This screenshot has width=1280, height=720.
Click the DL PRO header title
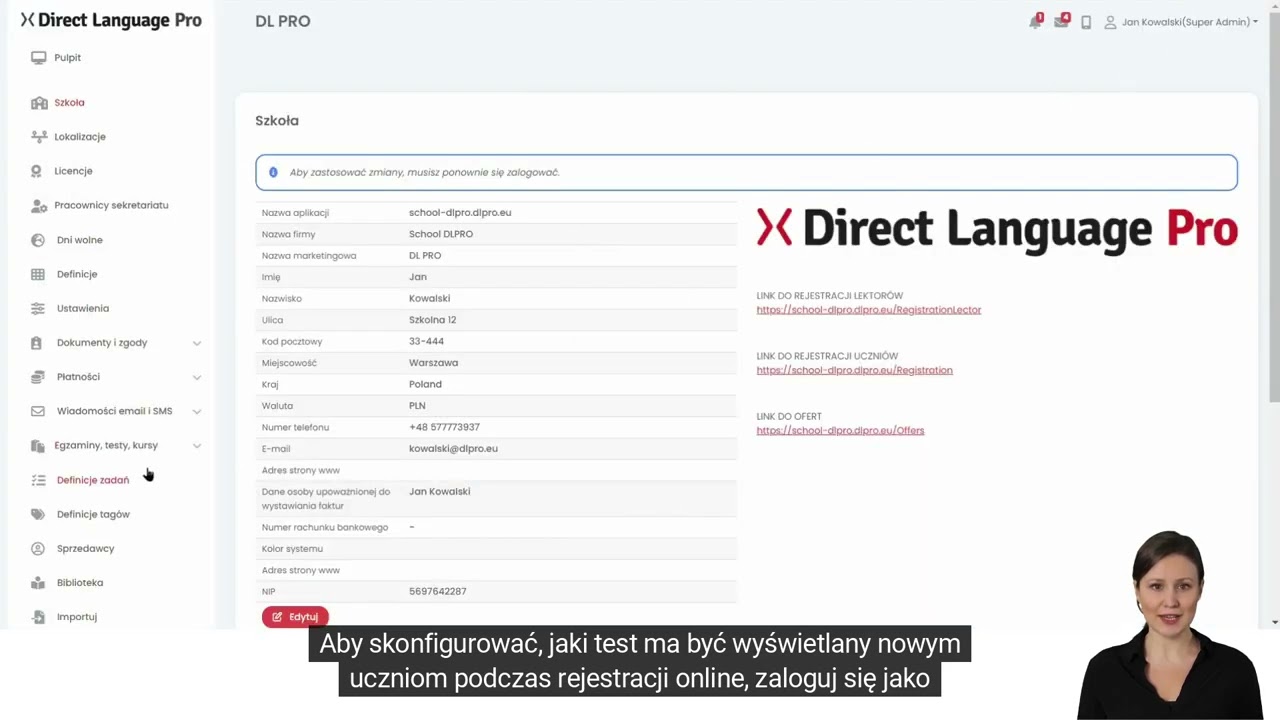tap(283, 21)
